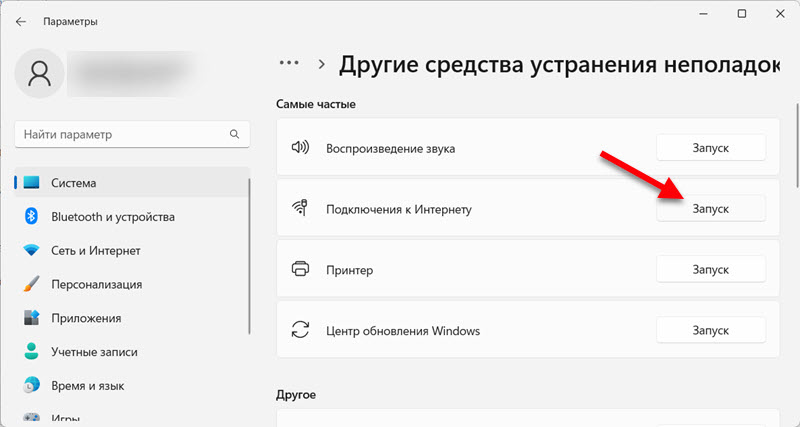This screenshot has width=800, height=427.
Task: Click the Wi-Fi icon for Сеть и Интернет
Action: point(31,250)
